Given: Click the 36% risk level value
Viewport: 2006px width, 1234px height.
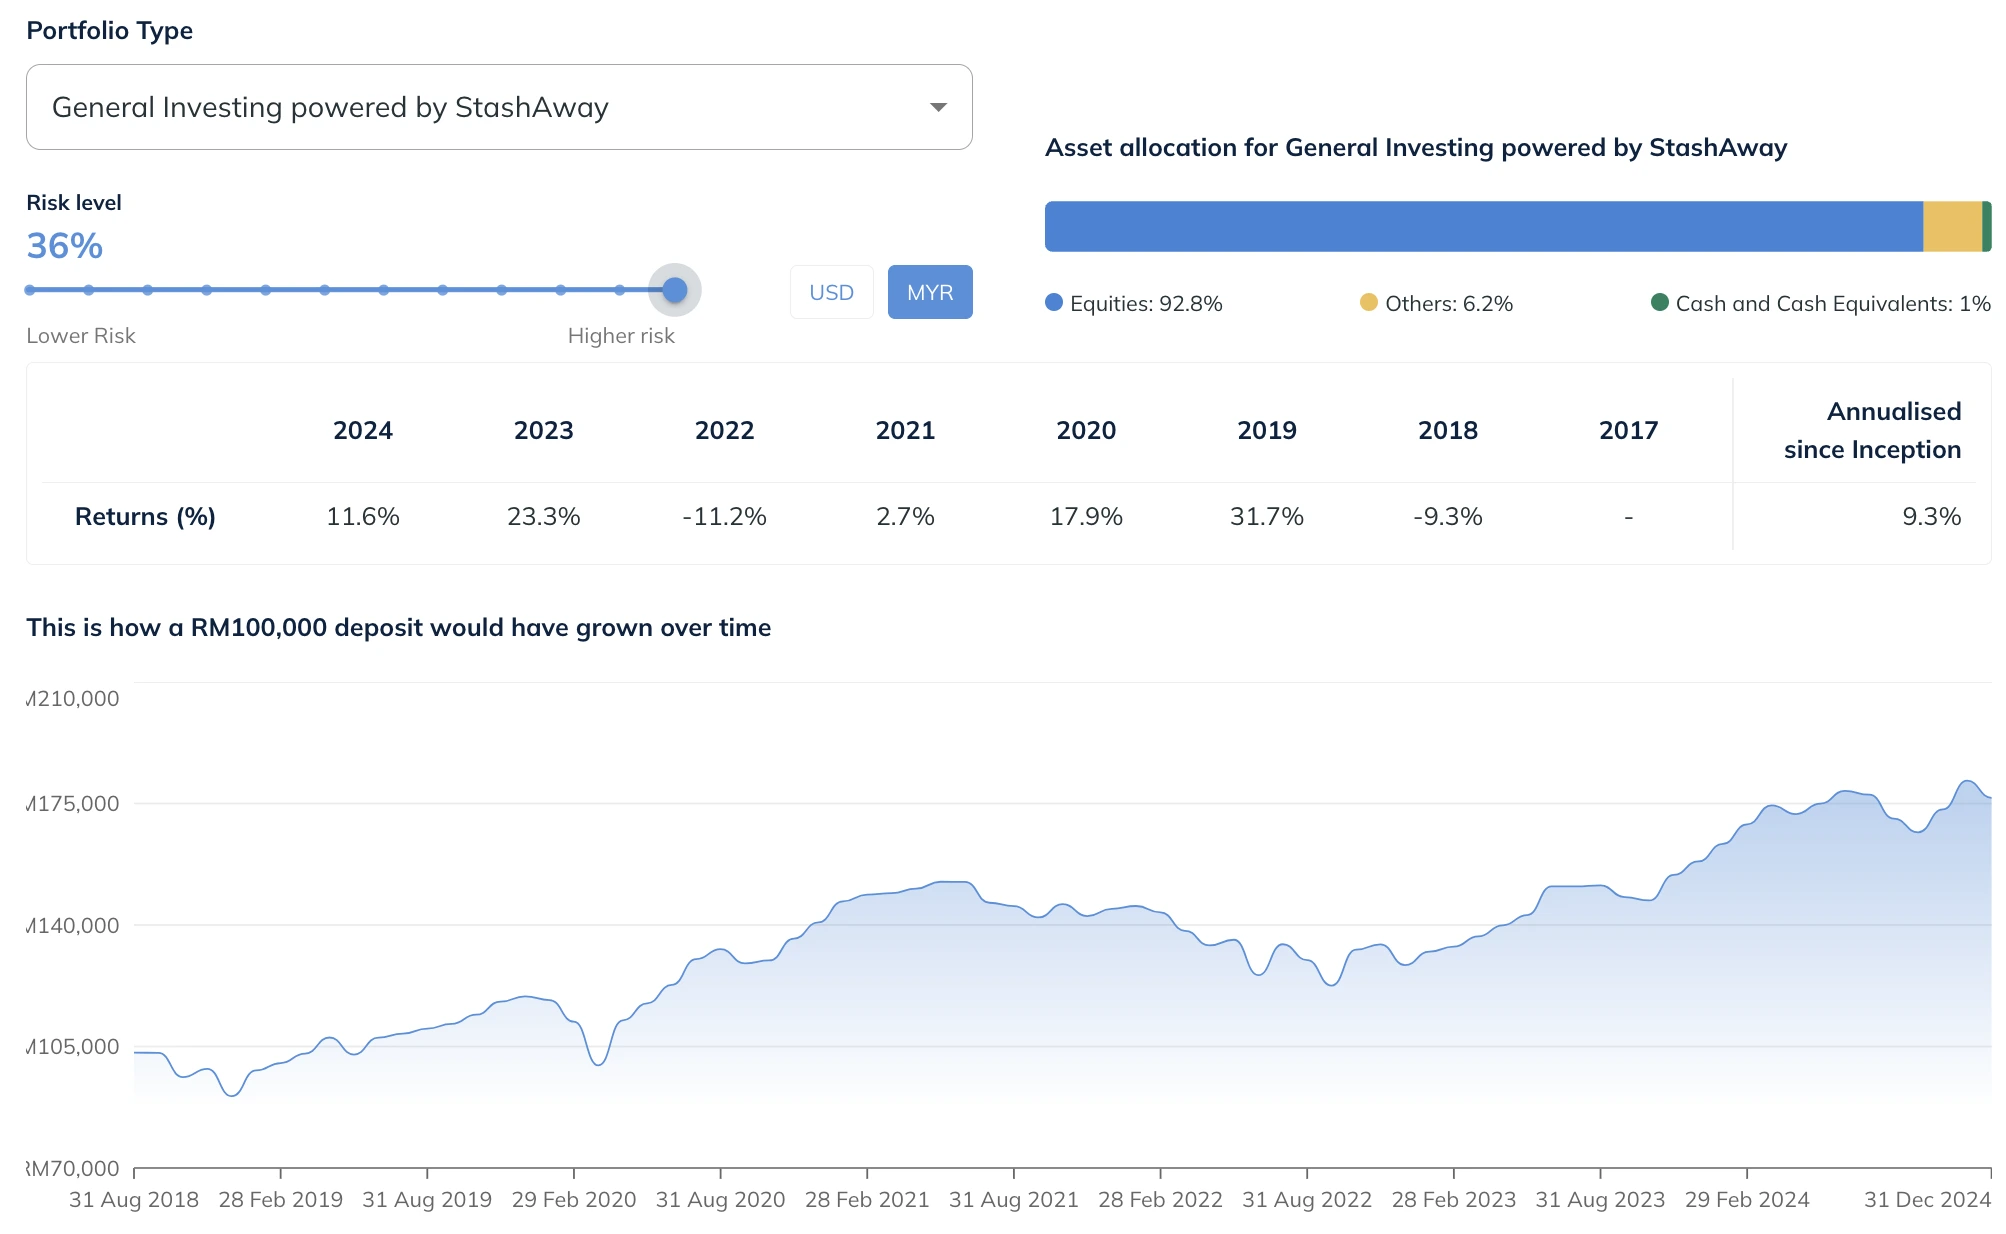Looking at the screenshot, I should (65, 246).
